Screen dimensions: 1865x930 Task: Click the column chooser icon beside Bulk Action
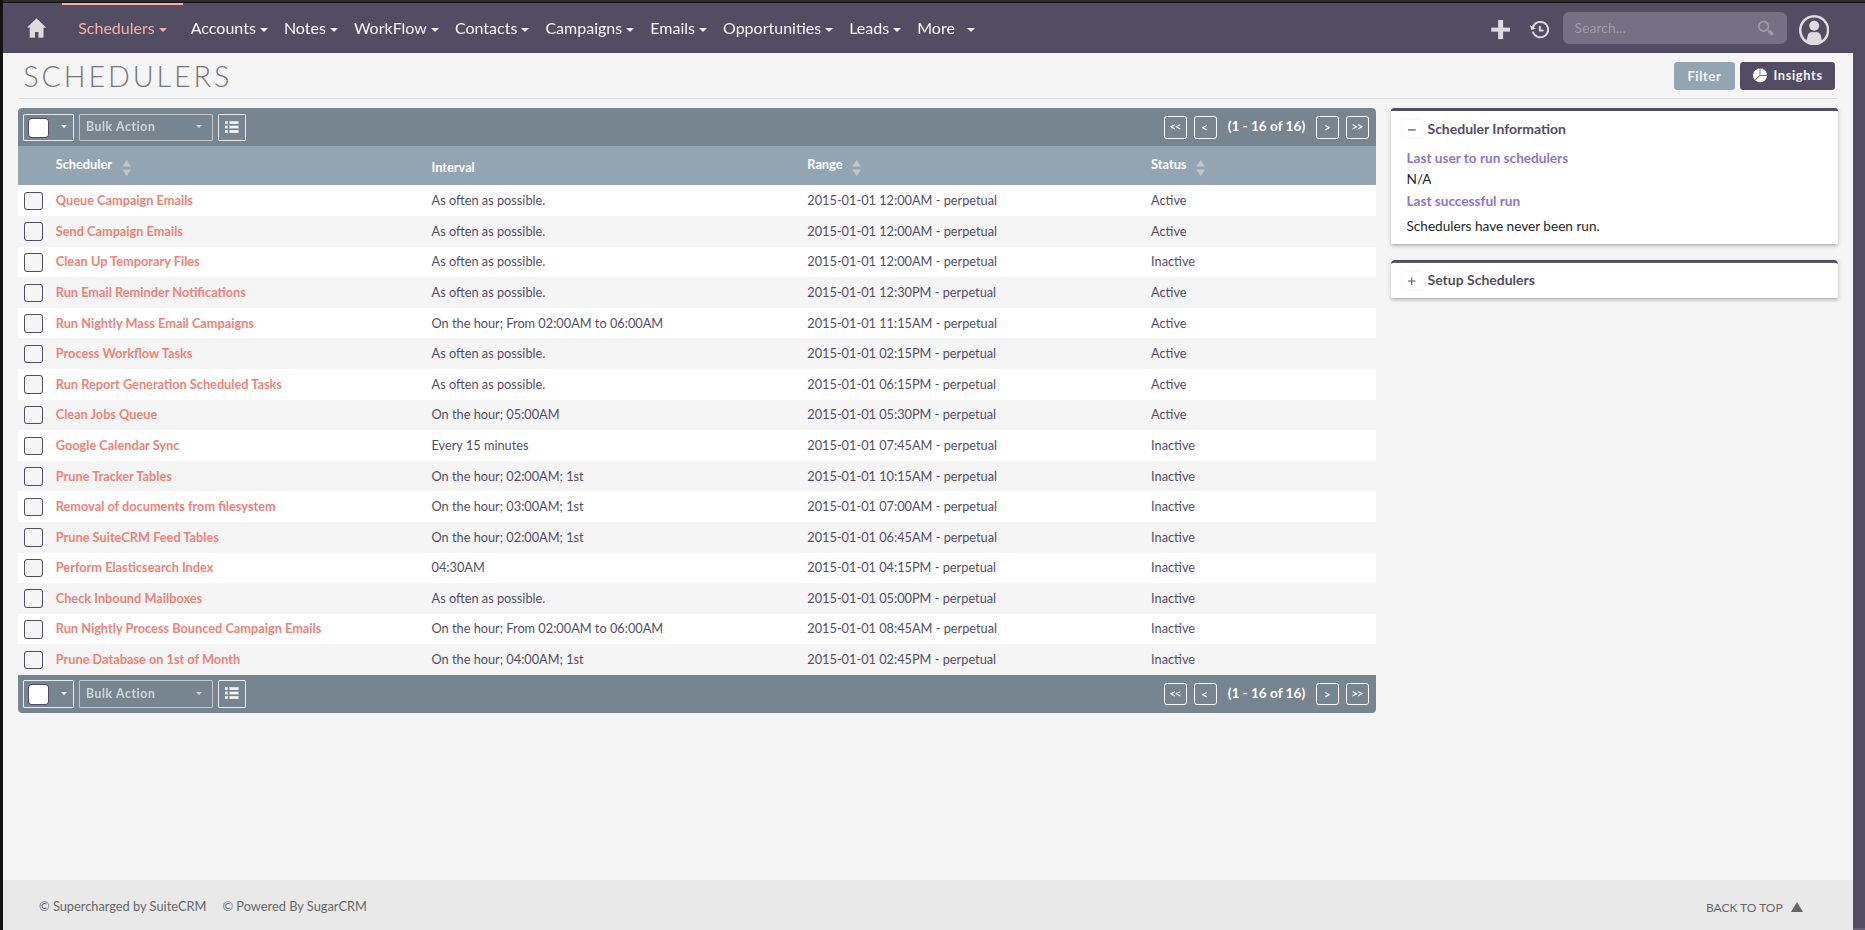click(231, 127)
